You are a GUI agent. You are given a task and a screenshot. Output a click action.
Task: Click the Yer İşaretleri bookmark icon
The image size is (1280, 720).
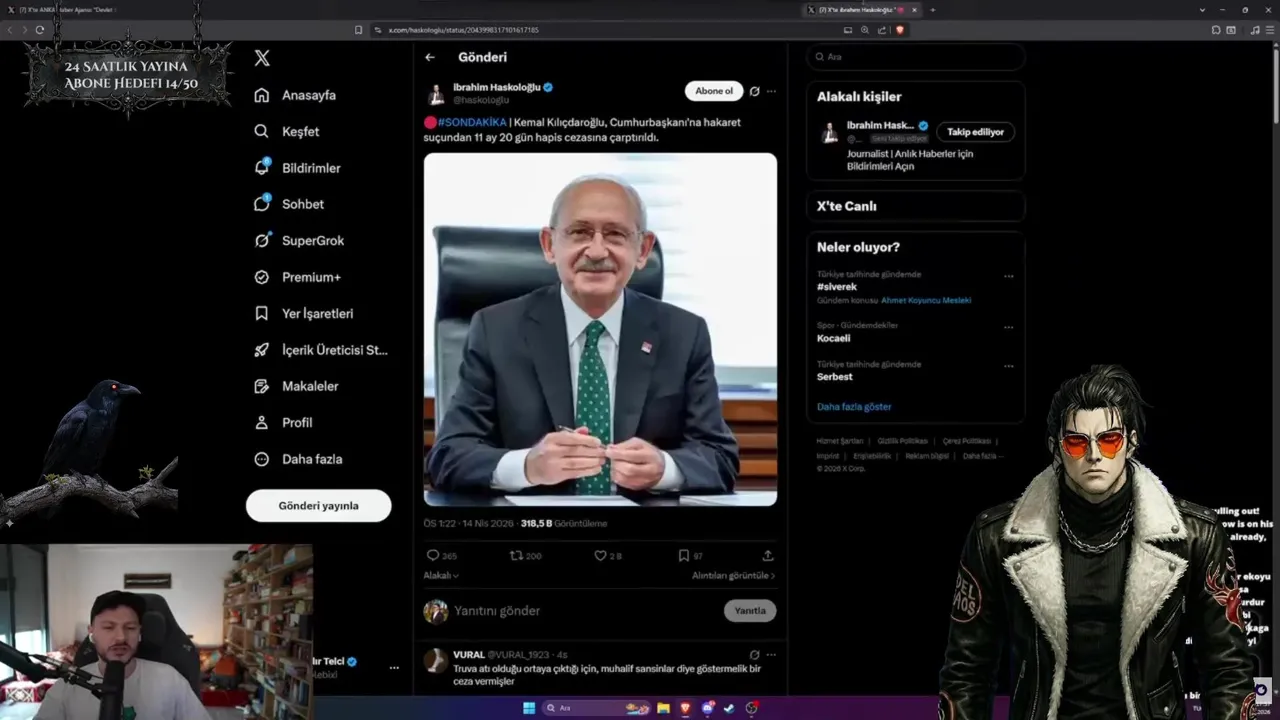click(262, 313)
